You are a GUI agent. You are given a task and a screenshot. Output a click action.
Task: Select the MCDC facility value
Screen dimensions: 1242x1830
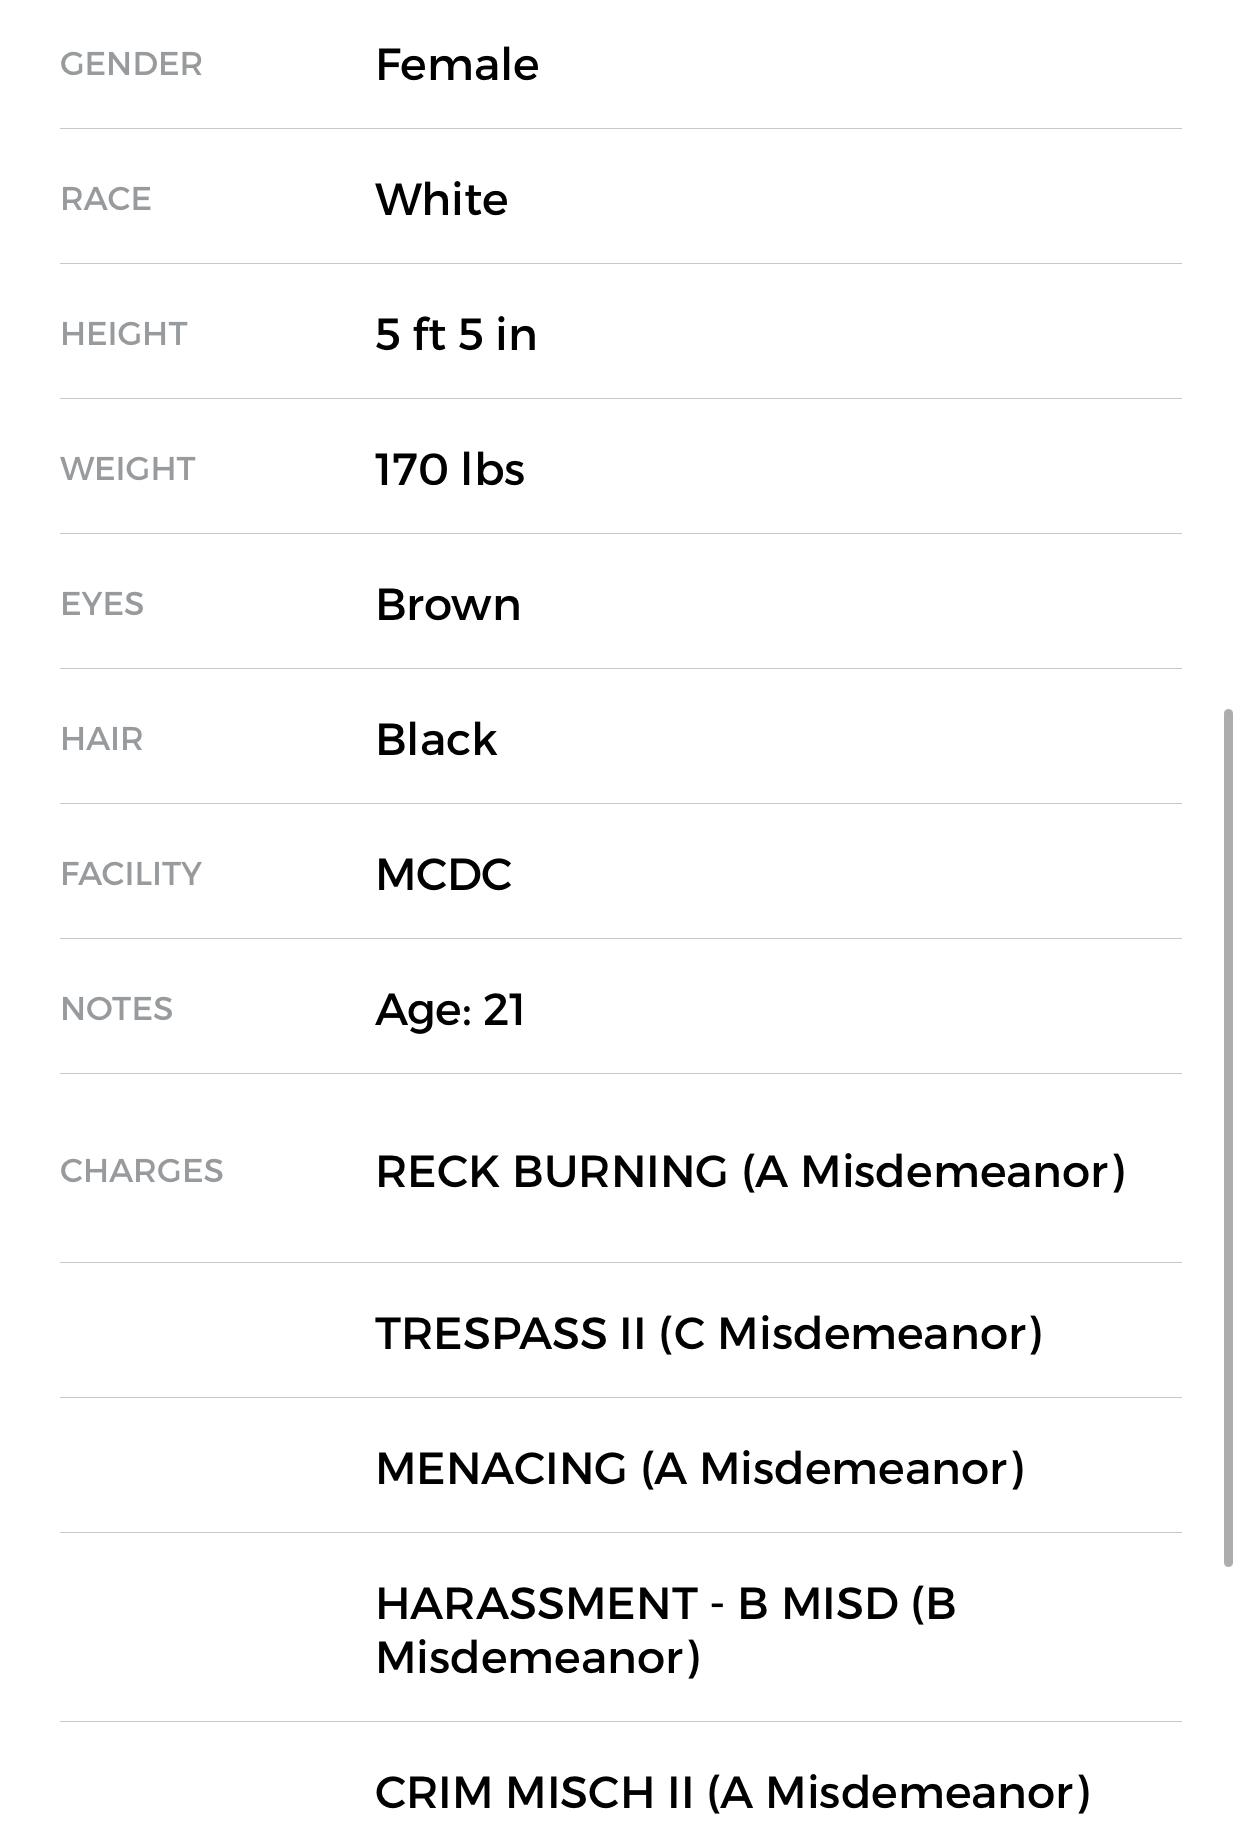point(443,875)
